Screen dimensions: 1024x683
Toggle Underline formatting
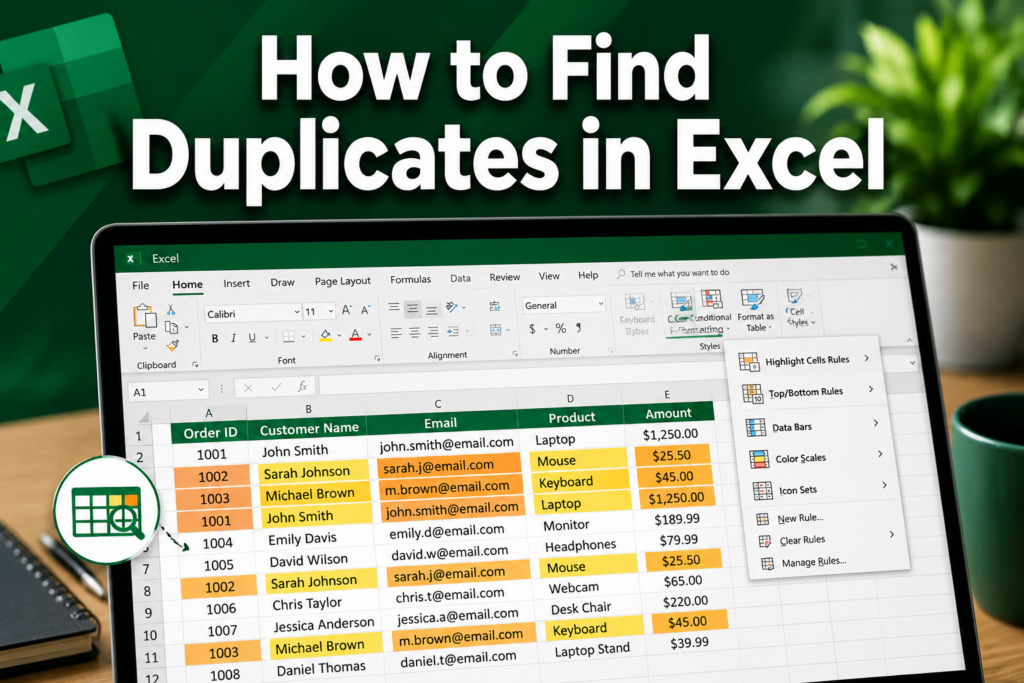[252, 338]
